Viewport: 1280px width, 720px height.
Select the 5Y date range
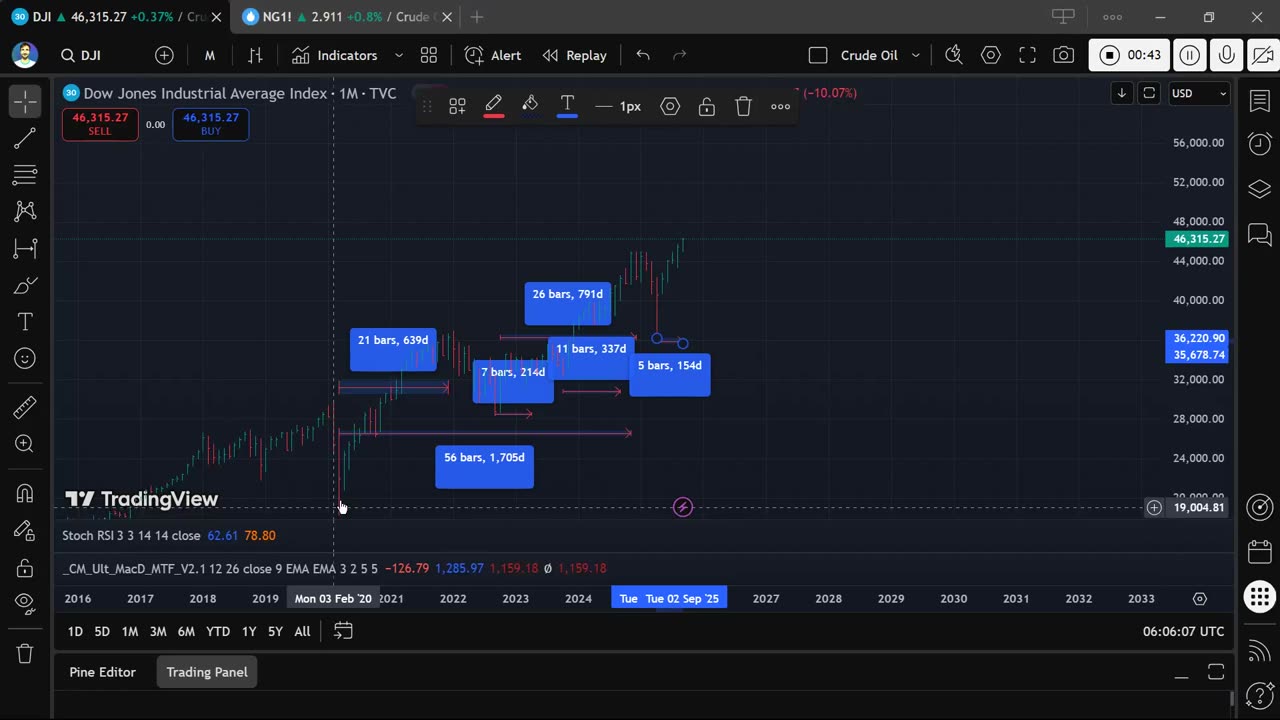pos(275,631)
